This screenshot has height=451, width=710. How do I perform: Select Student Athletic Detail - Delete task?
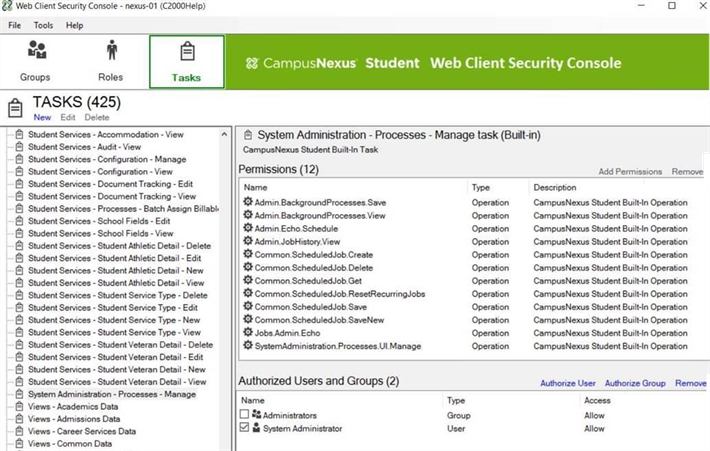click(119, 246)
